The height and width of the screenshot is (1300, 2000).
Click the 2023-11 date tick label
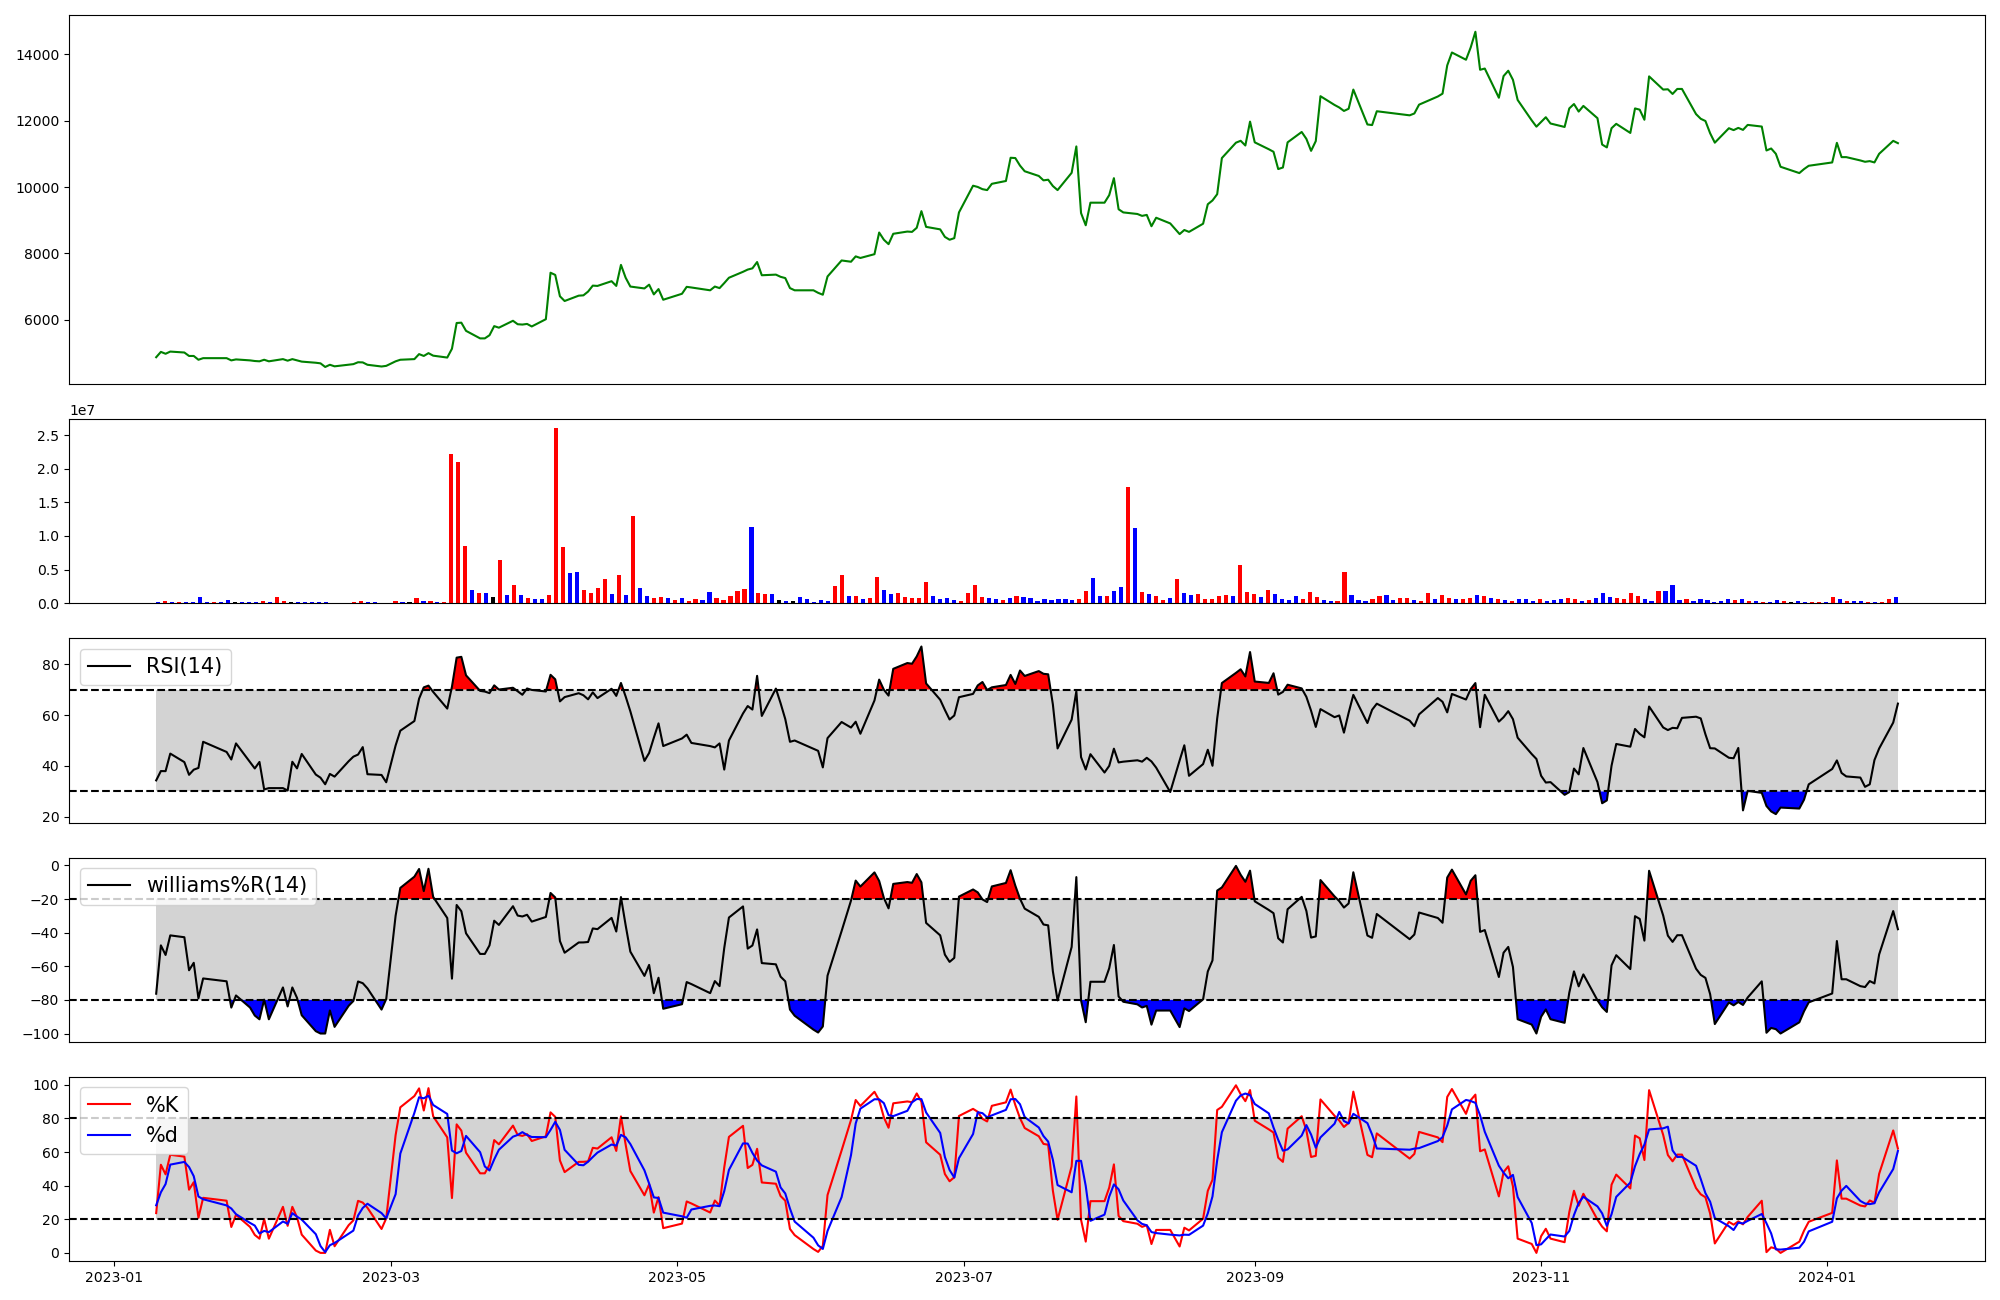(1541, 1277)
